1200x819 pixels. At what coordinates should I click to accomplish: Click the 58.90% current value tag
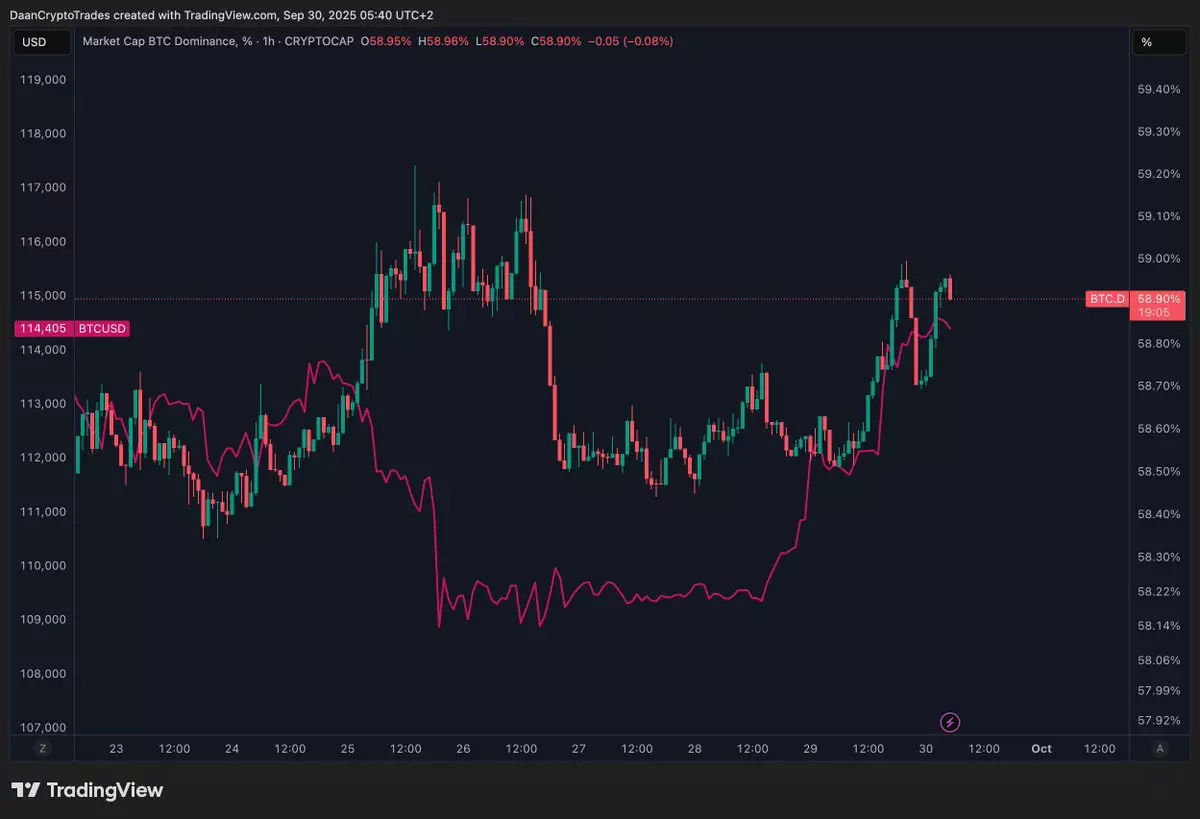[1158, 299]
